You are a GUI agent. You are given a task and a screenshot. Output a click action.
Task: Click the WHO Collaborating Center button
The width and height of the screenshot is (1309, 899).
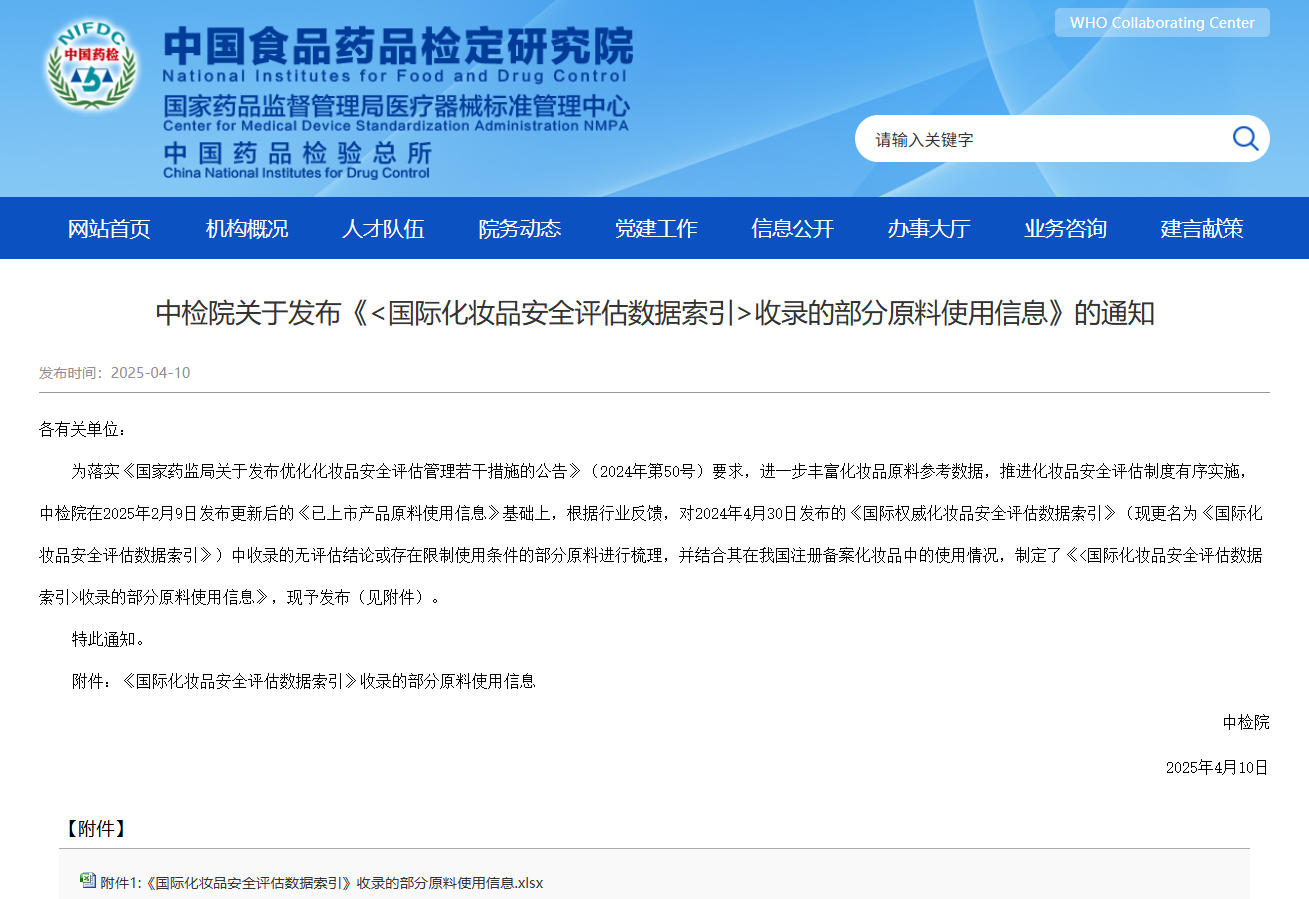coord(1161,23)
